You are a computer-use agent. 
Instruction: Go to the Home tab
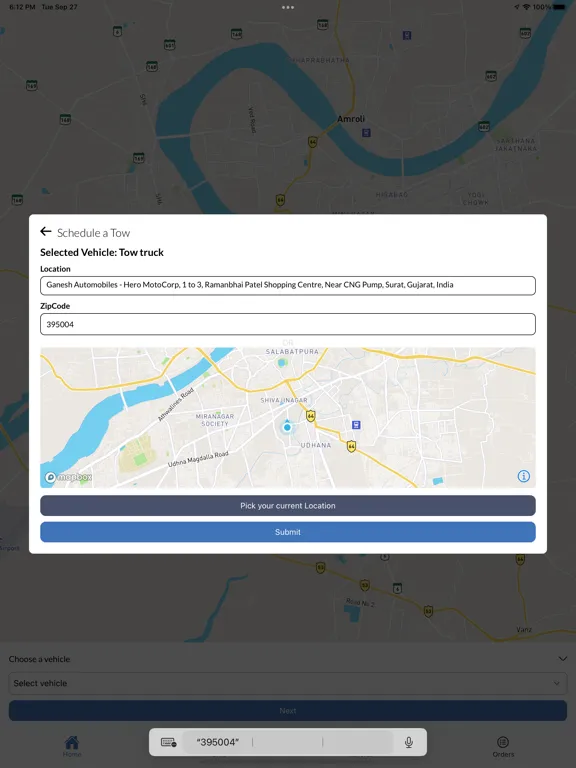[x=72, y=746]
